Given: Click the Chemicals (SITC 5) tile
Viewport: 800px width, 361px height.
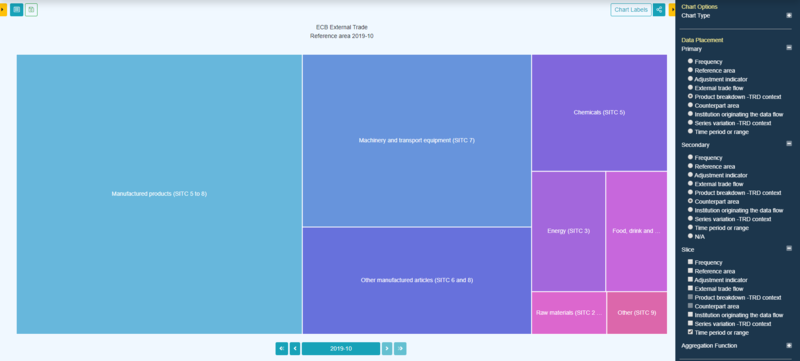Looking at the screenshot, I should (599, 113).
